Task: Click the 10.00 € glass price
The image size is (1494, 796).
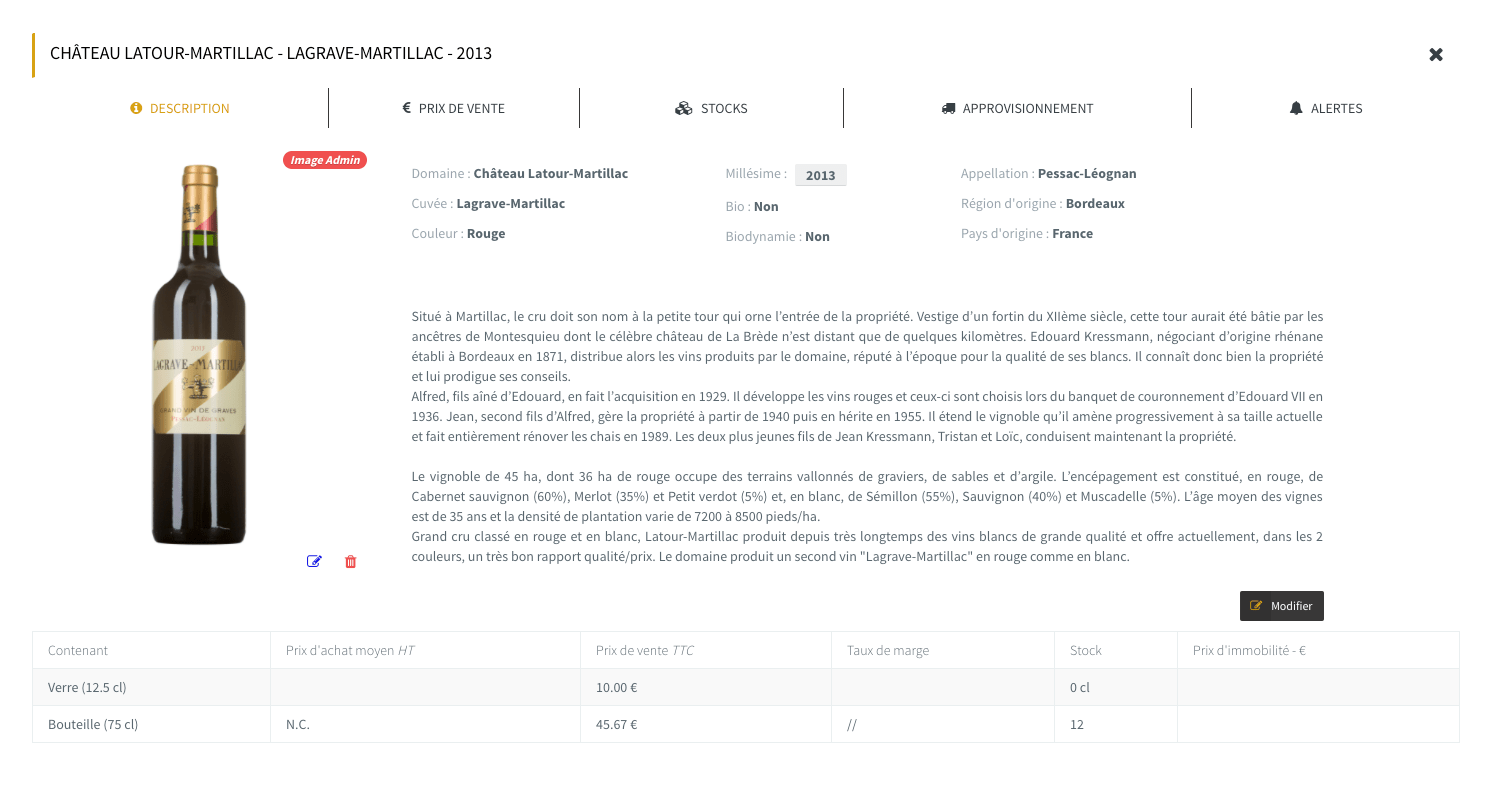Action: (x=616, y=687)
